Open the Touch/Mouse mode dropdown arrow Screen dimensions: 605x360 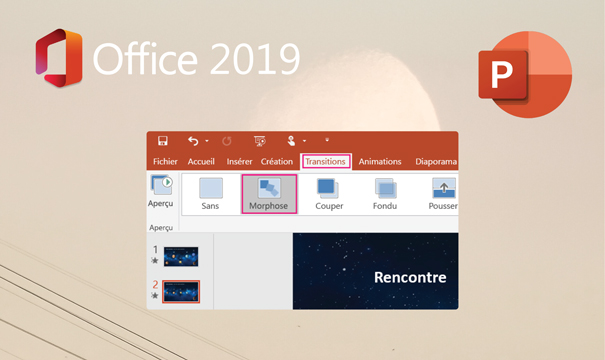(x=304, y=141)
